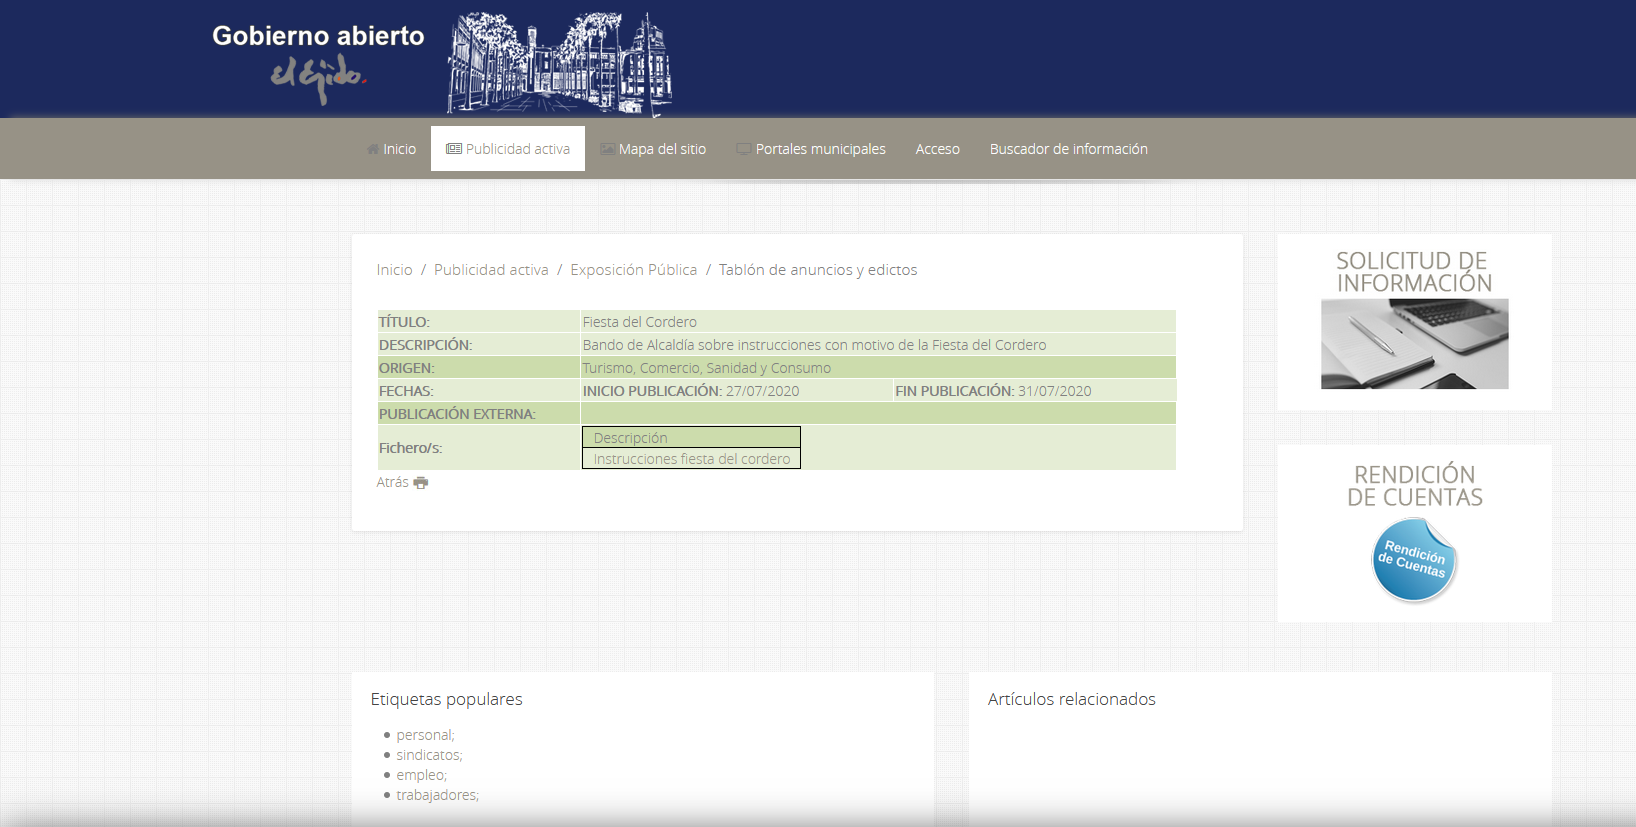Select the 'sindicatos' popular tag
Screen dimensions: 1636x827
(x=428, y=755)
